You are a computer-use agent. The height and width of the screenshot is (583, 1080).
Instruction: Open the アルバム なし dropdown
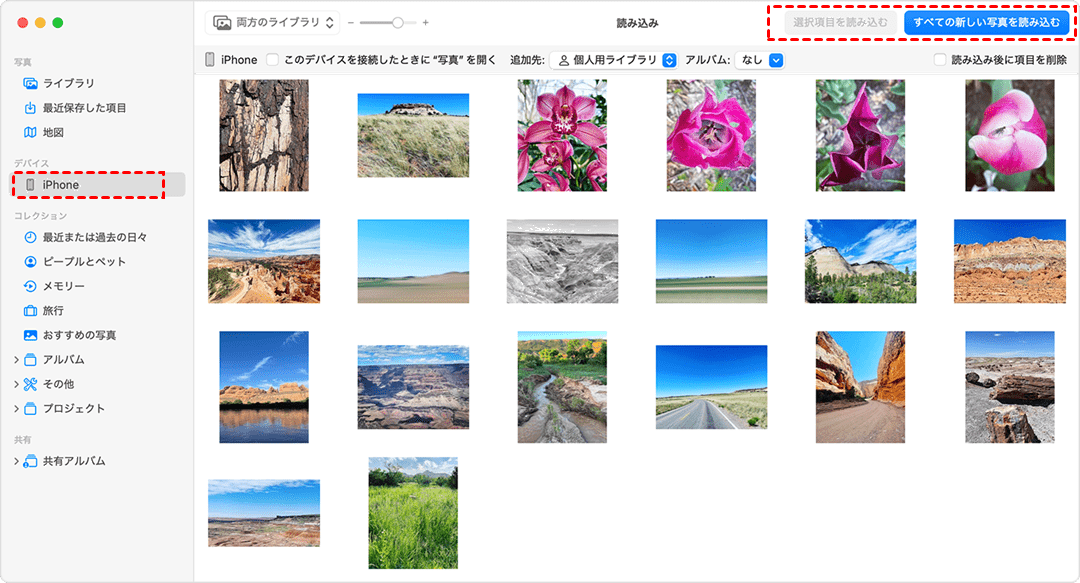pos(759,60)
